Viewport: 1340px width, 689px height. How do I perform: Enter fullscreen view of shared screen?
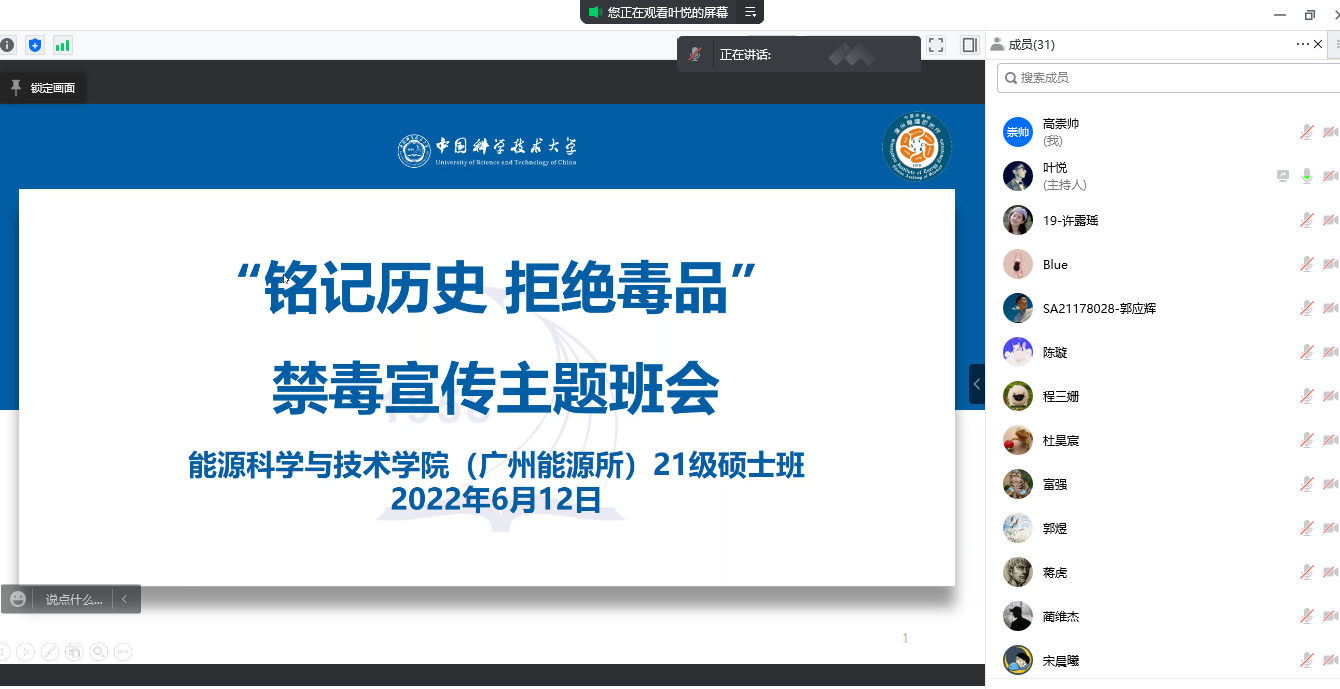pyautogui.click(x=936, y=45)
